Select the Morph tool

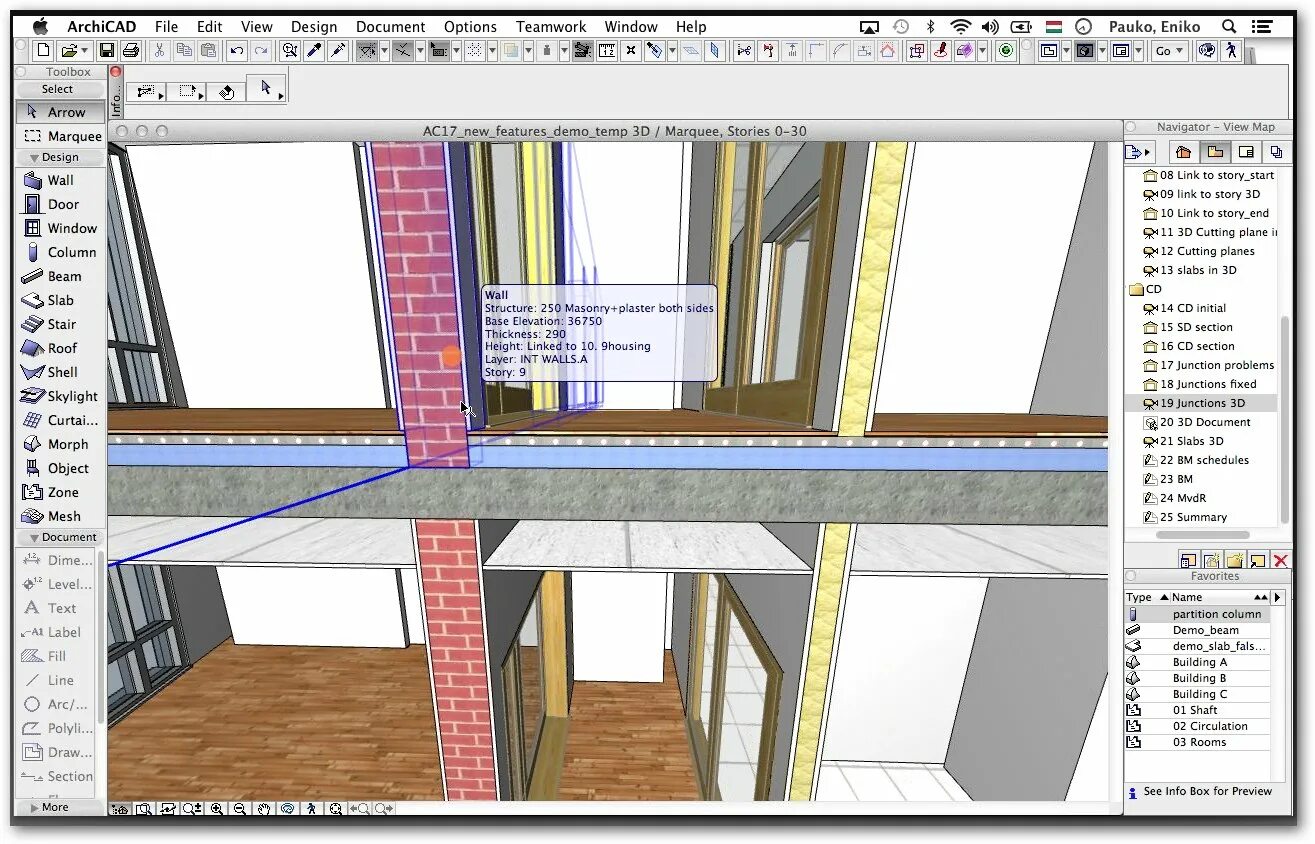pyautogui.click(x=60, y=444)
